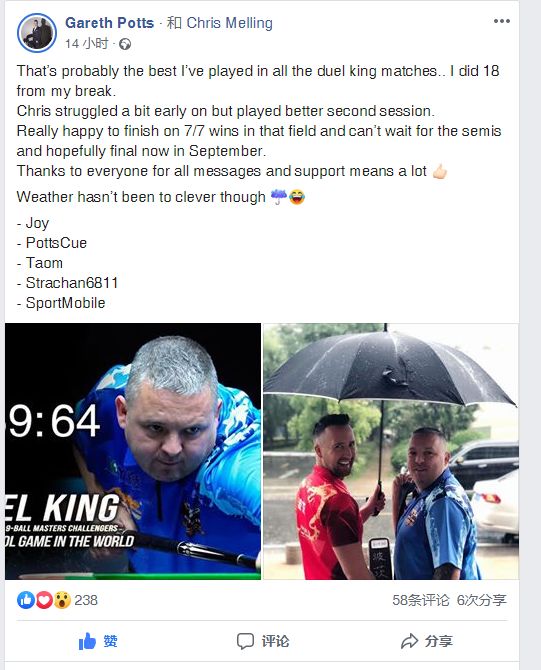Click the wow face reaction icon
This screenshot has width=541, height=670.
pyautogui.click(x=62, y=600)
